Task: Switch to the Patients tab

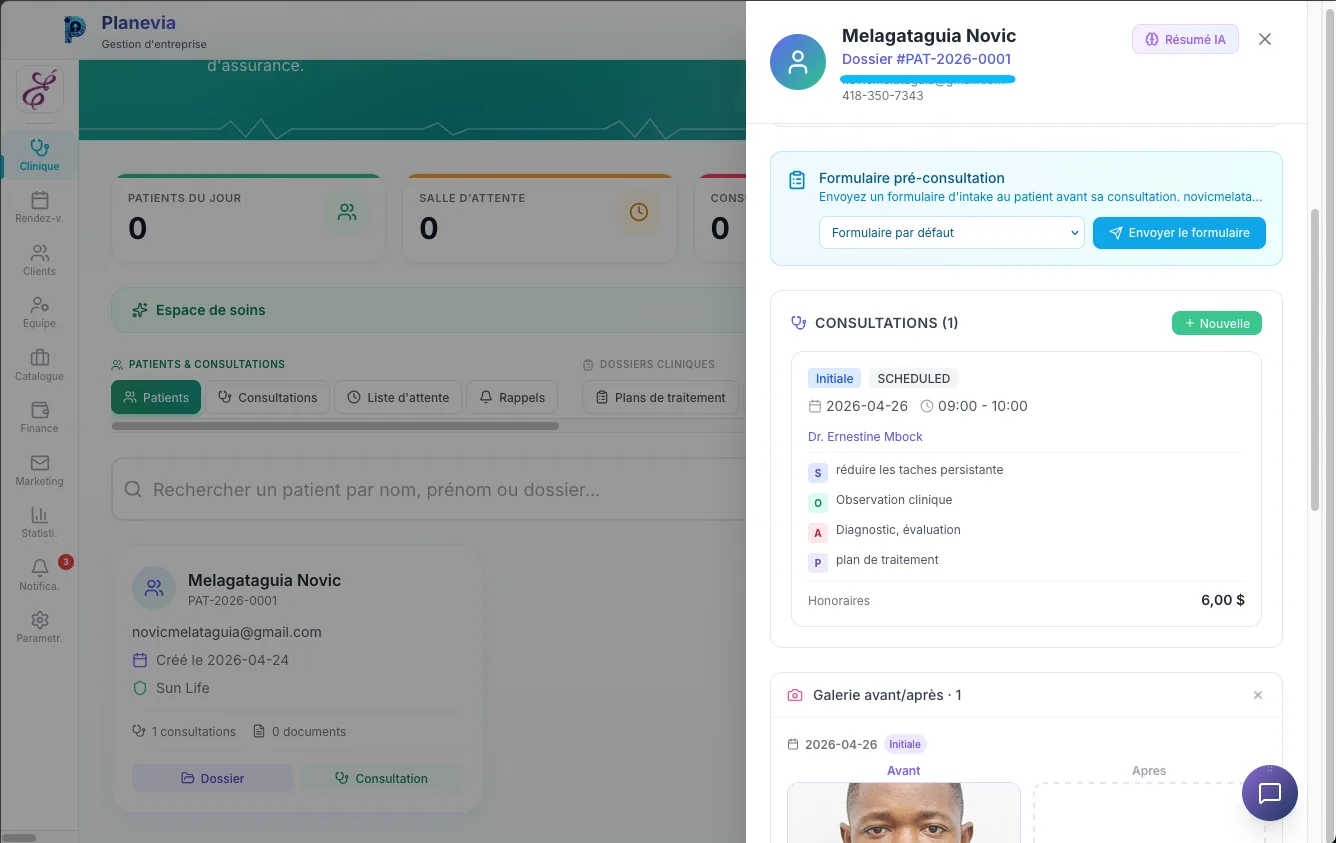Action: click(156, 397)
